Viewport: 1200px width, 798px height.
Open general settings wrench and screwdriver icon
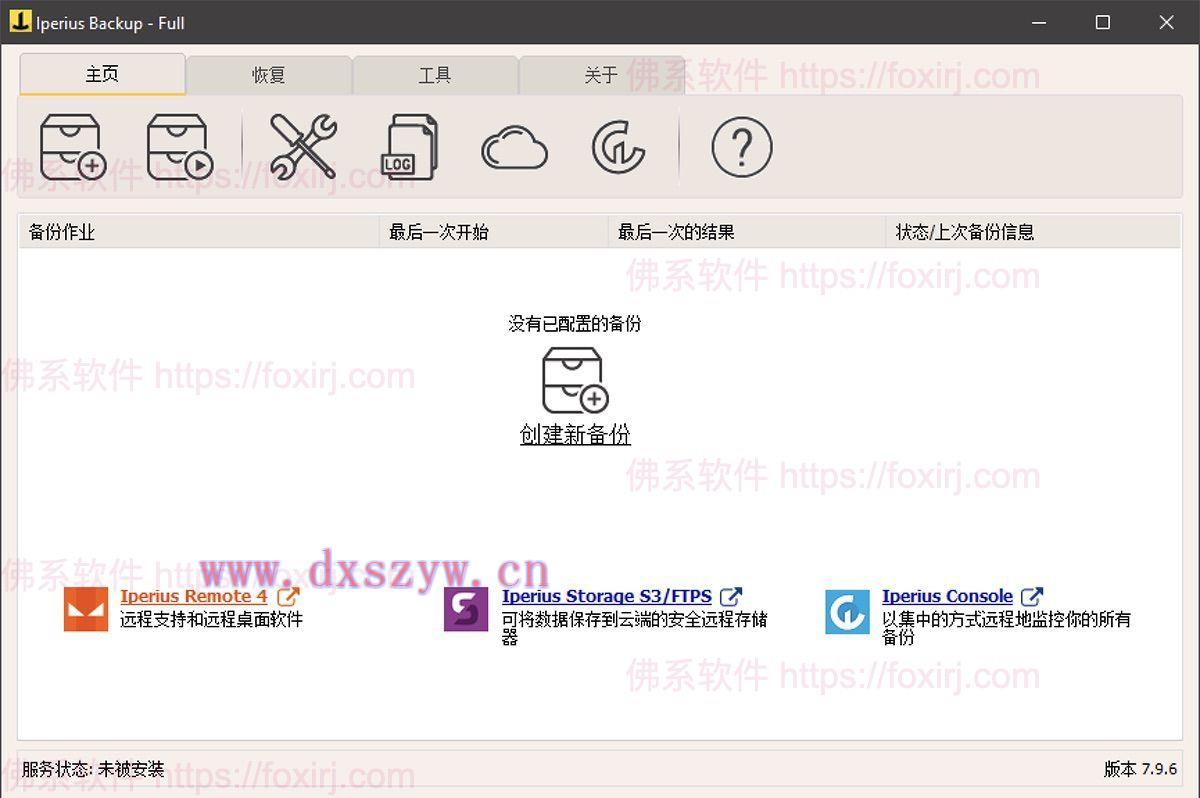click(303, 147)
